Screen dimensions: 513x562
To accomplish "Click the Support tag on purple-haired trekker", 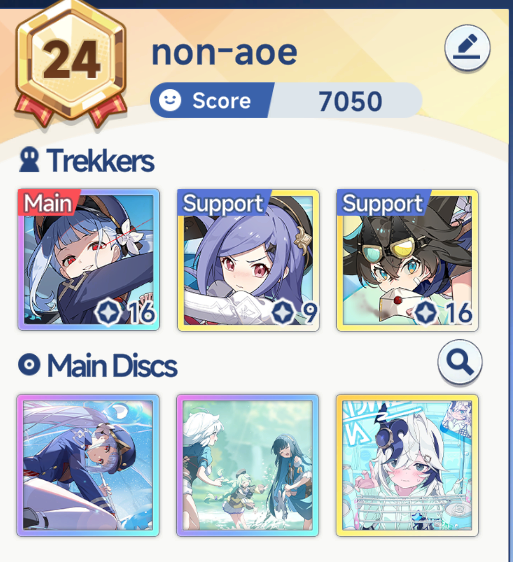I will pos(223,203).
